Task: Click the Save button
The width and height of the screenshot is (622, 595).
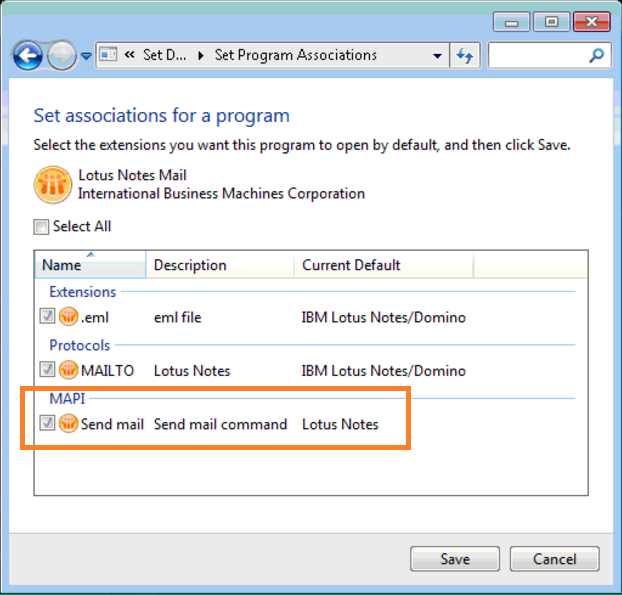Action: point(455,559)
